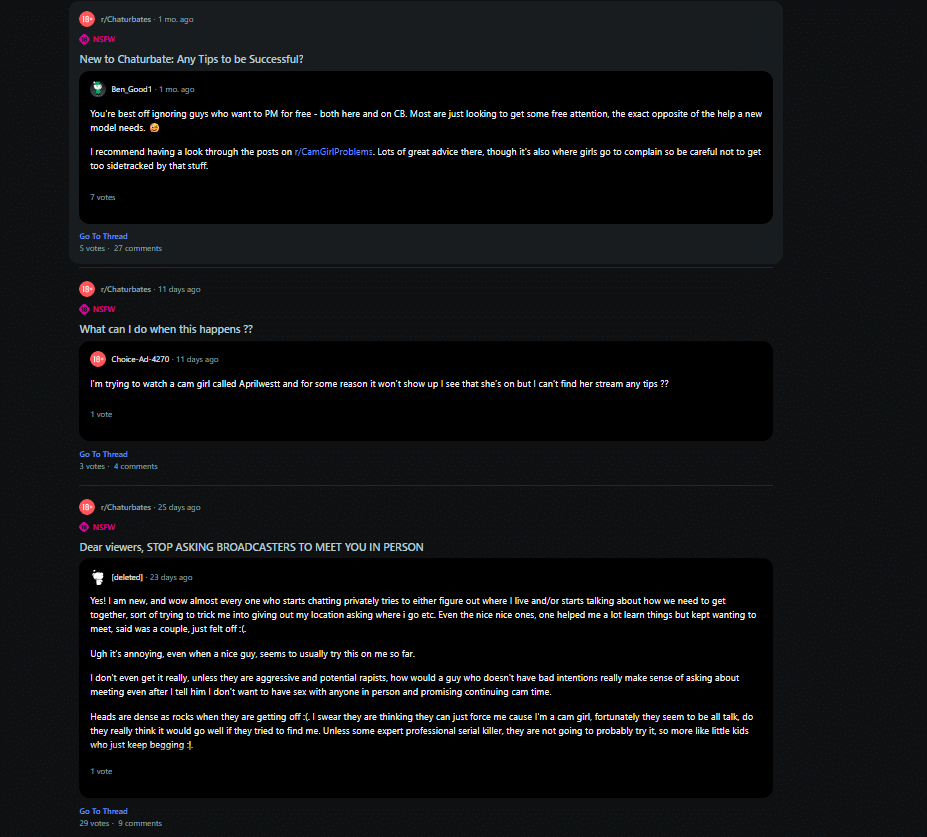This screenshot has height=837, width=927.
Task: Click the 18+ avatar on second post
Action: point(87,289)
